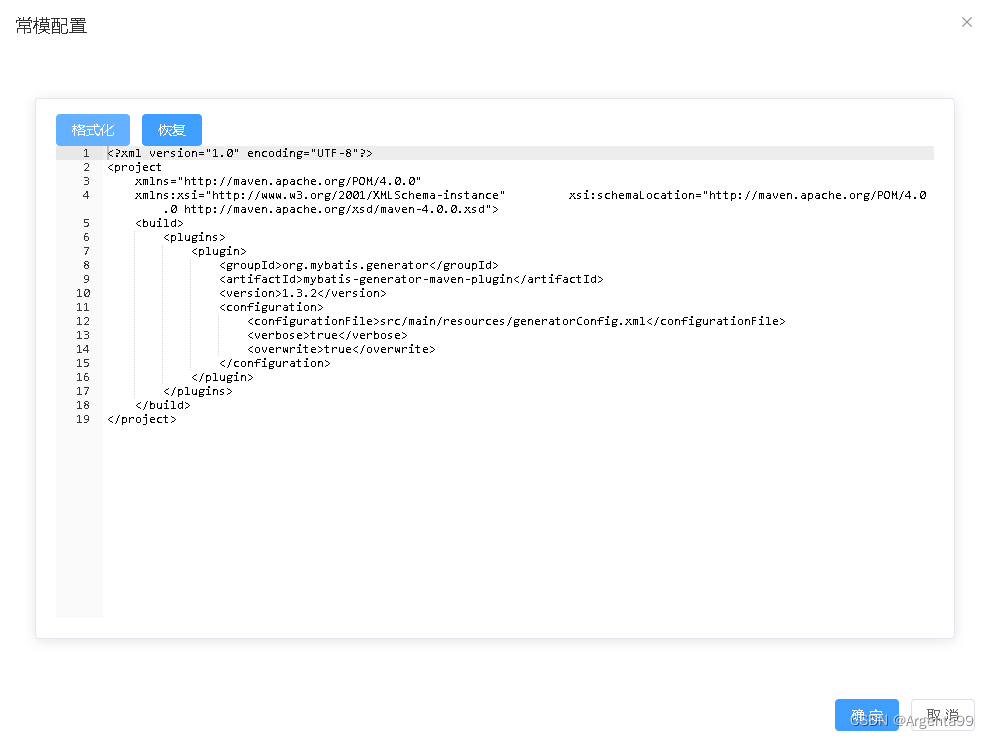Click the 格式化 format button
The image size is (989, 738).
[x=93, y=130]
